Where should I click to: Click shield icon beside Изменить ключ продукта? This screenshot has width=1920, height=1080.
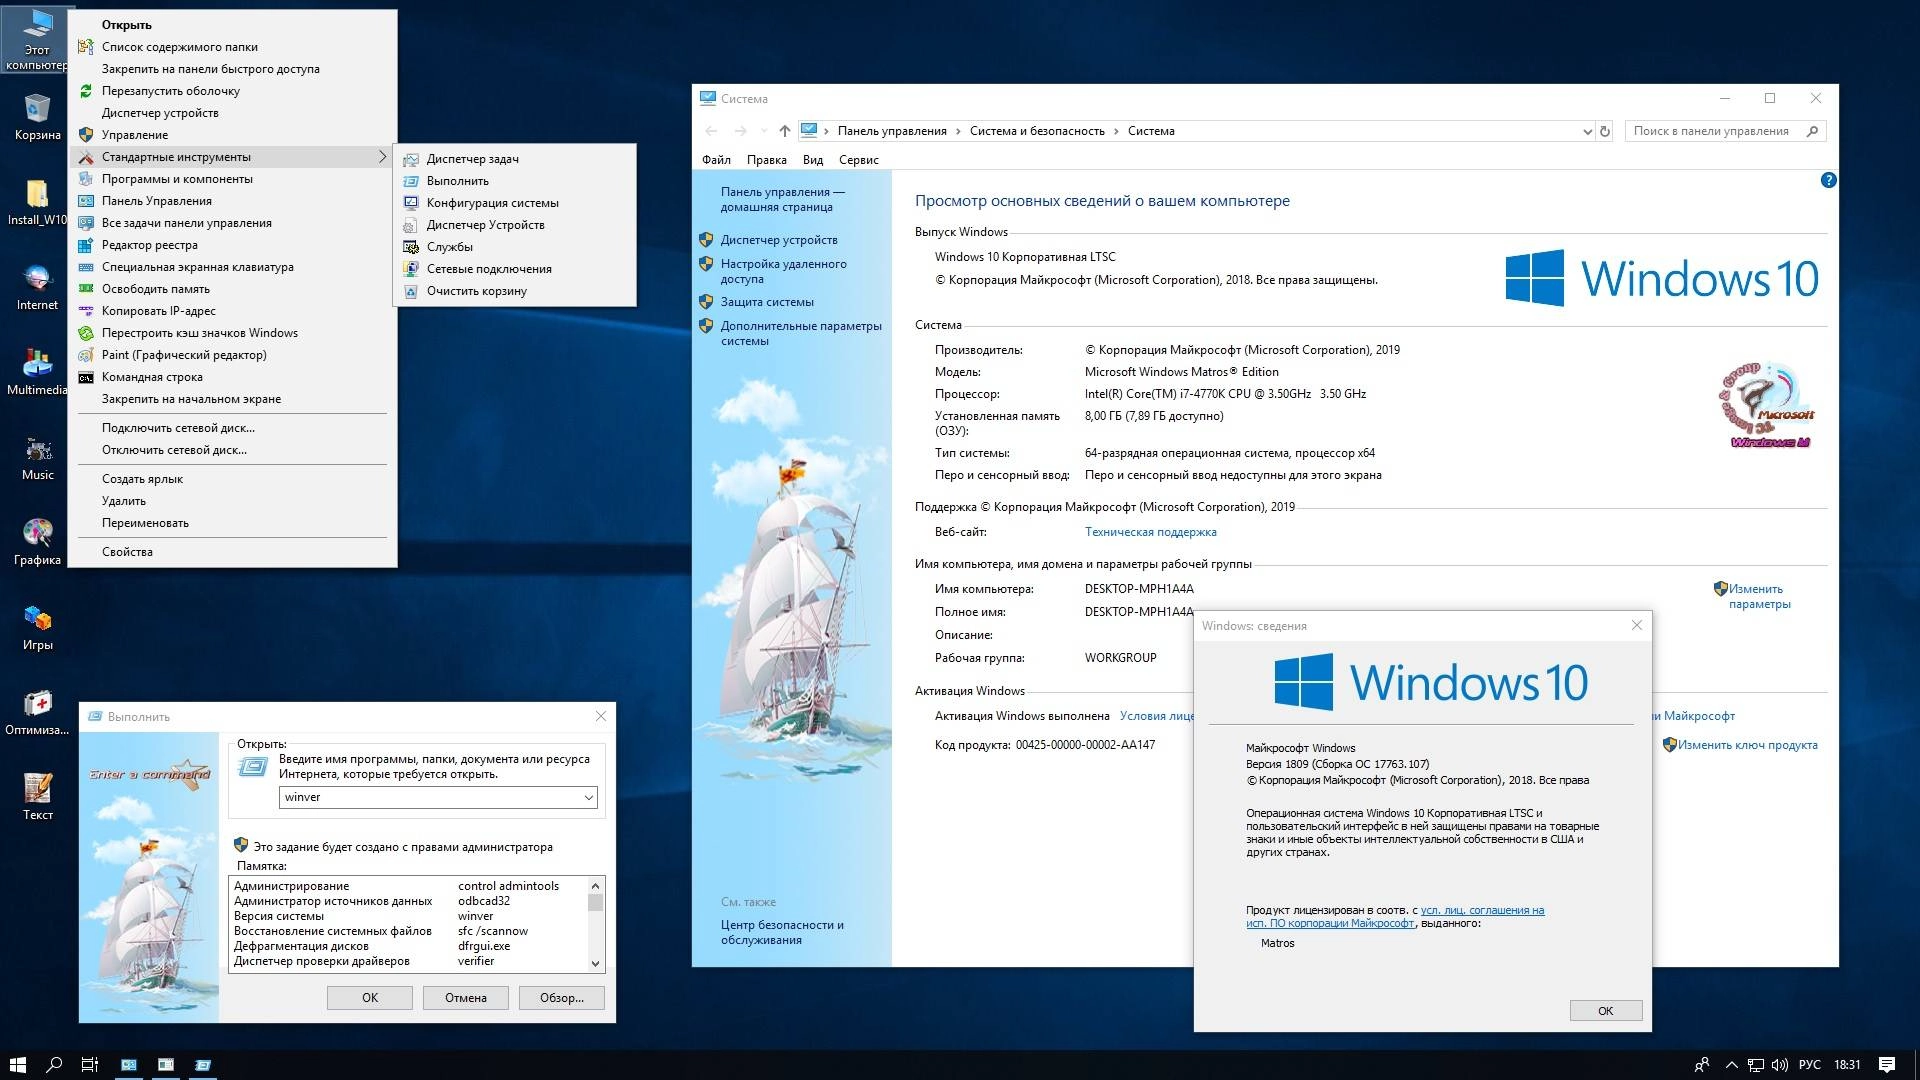click(1669, 745)
